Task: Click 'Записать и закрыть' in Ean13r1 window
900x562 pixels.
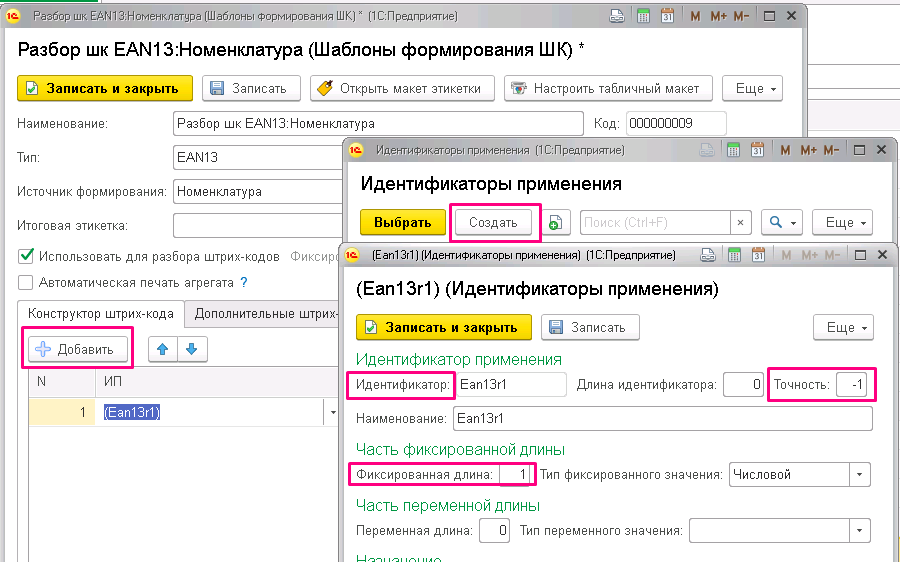Action: click(x=444, y=327)
